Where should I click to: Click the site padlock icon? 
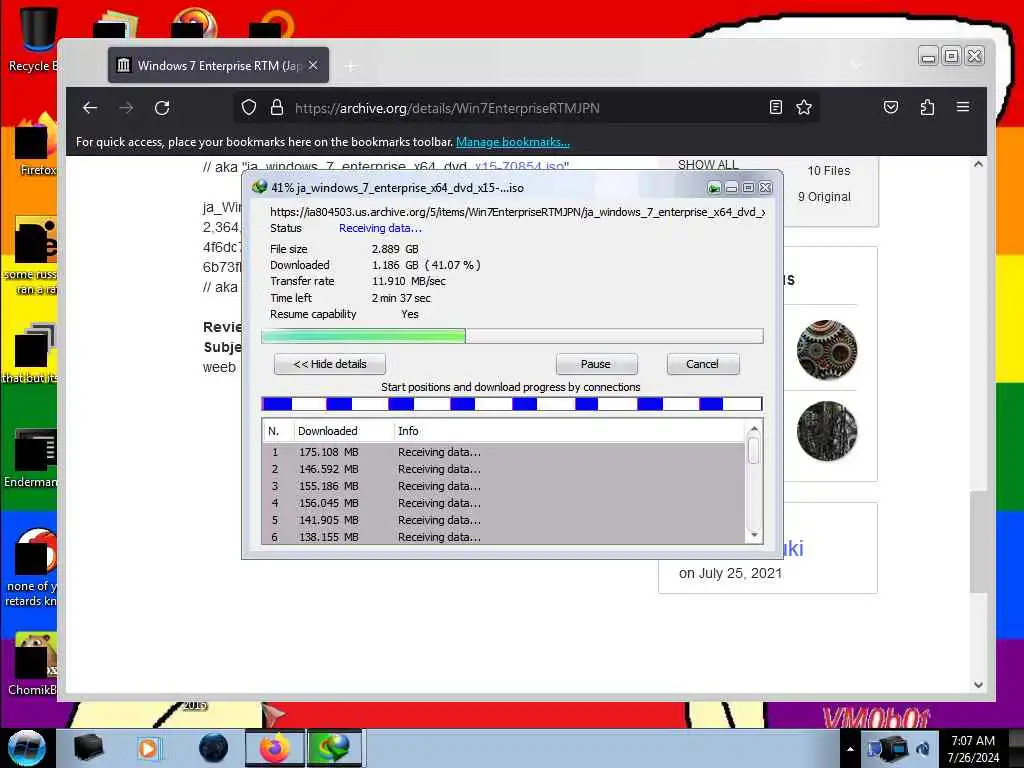pyautogui.click(x=277, y=108)
